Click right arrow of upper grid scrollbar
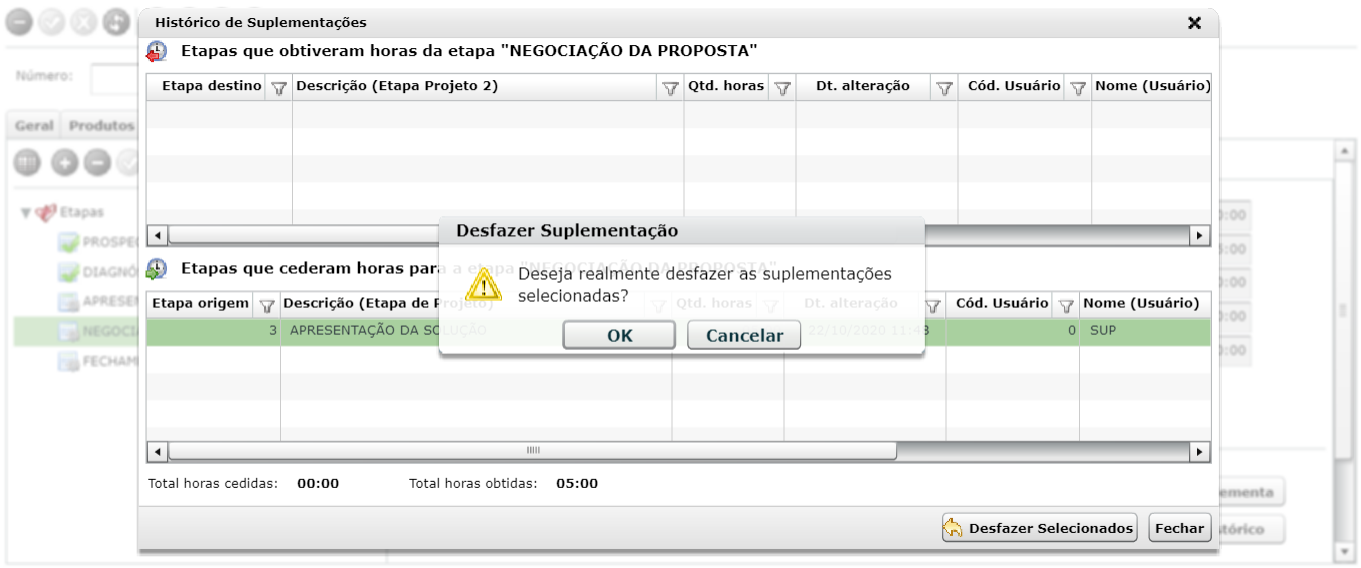Screen dimensions: 1361x568 (1199, 235)
